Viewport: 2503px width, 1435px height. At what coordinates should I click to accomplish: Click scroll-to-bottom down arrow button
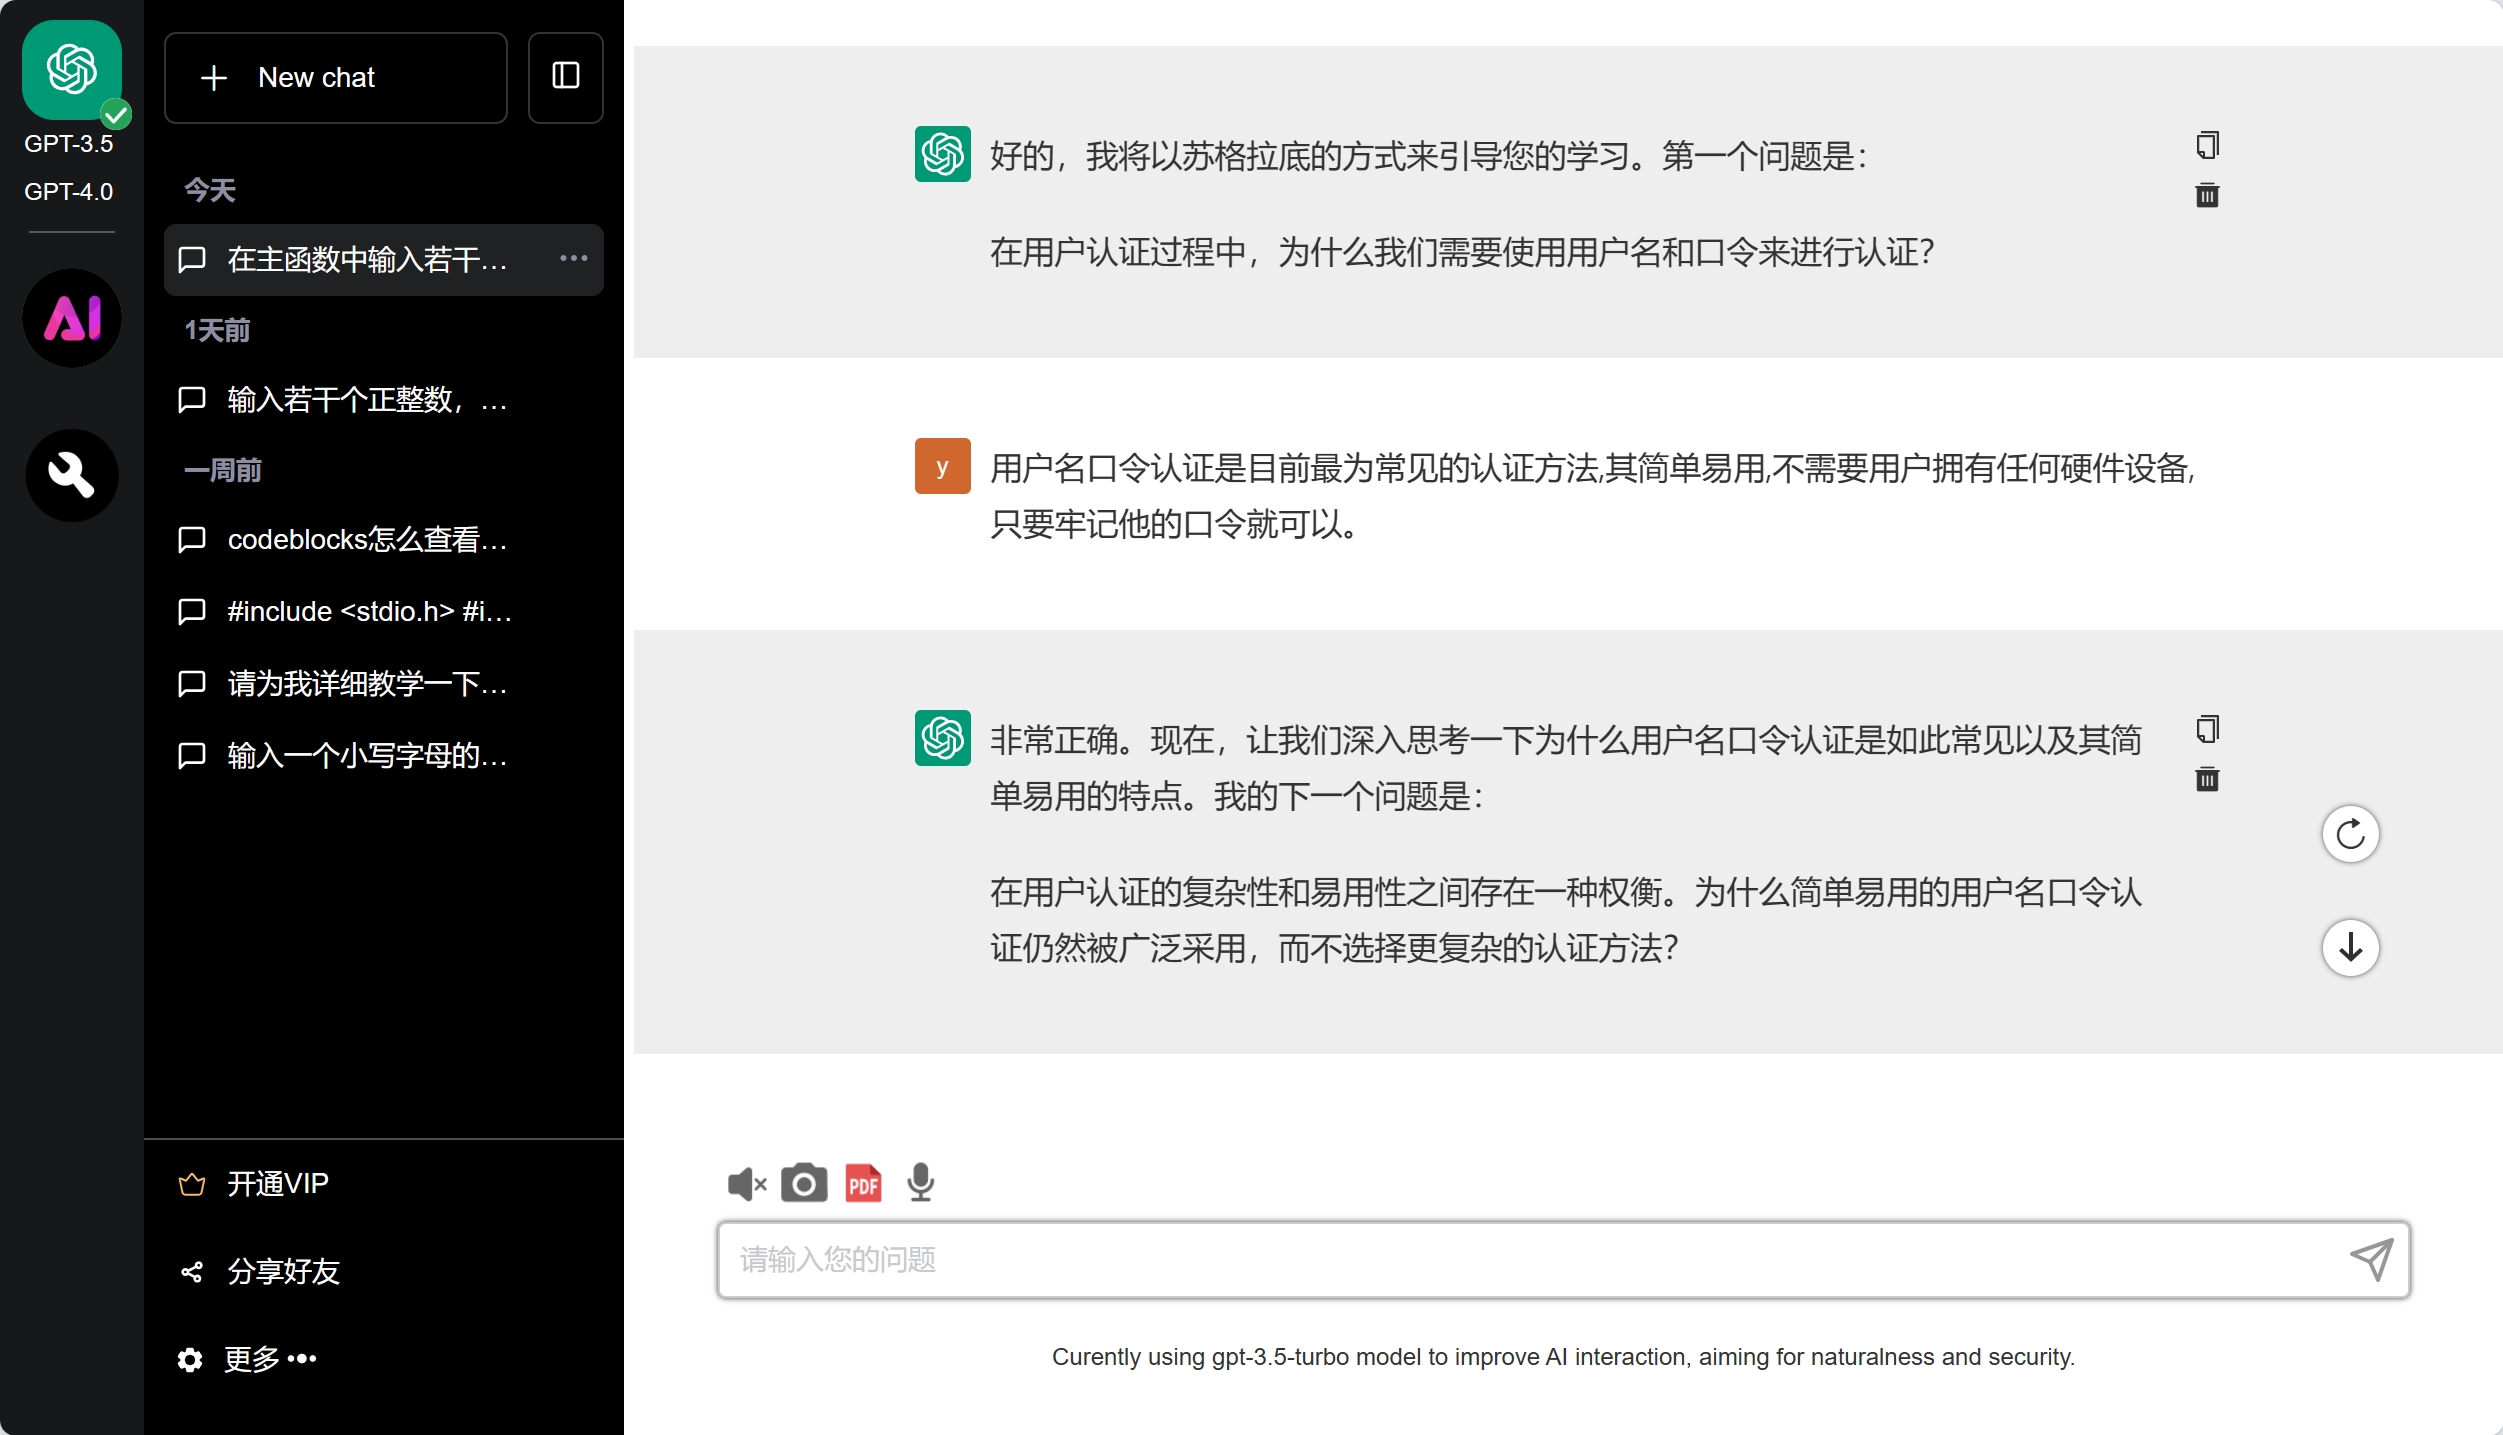tap(2350, 947)
